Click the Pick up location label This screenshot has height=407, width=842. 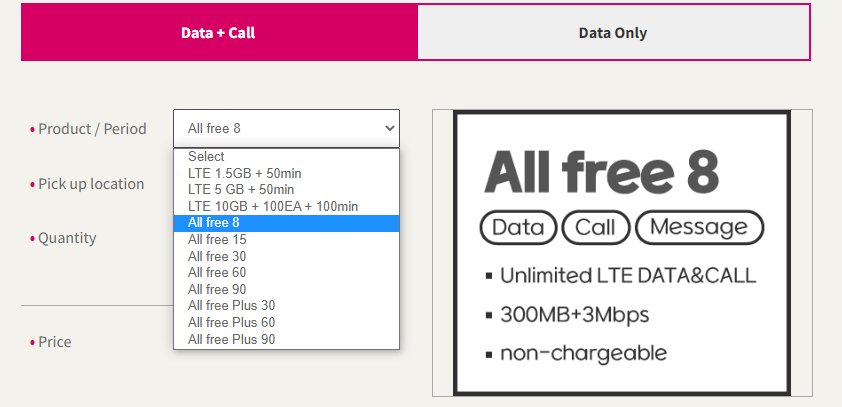tap(91, 184)
